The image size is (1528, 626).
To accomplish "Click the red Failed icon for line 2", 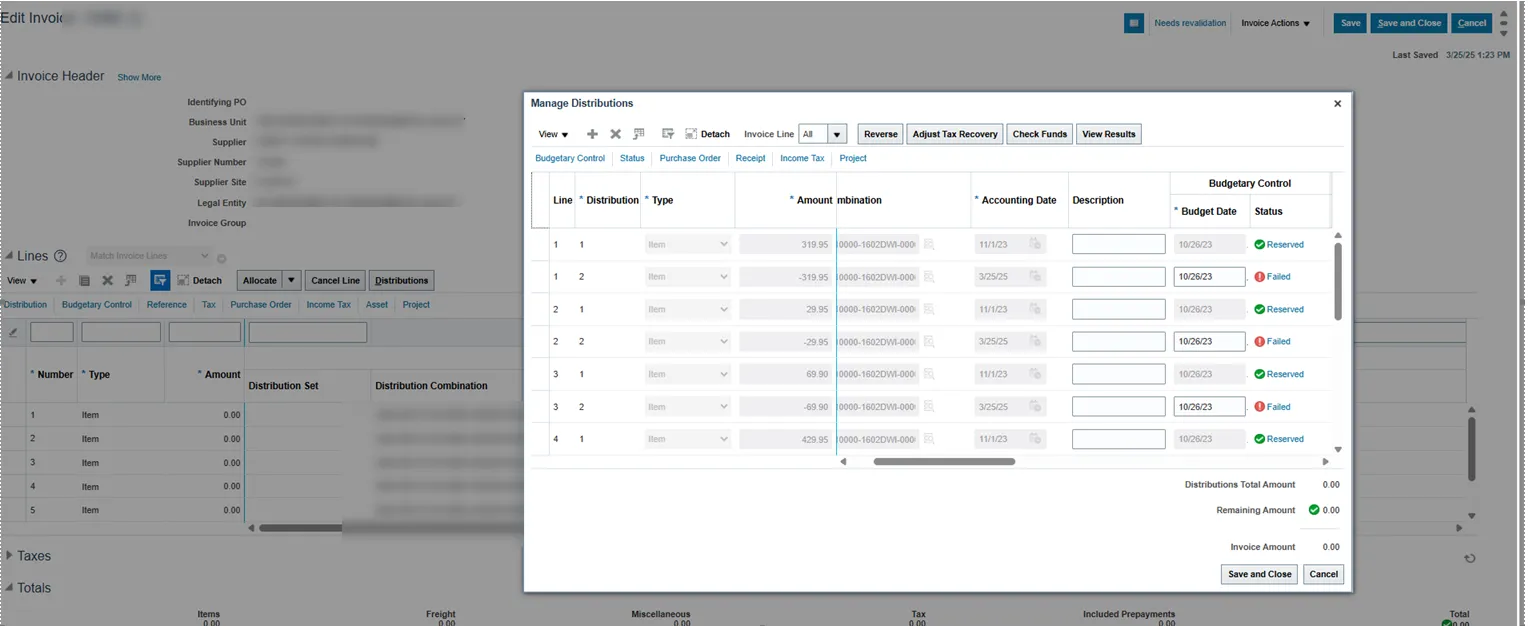I will point(1260,342).
